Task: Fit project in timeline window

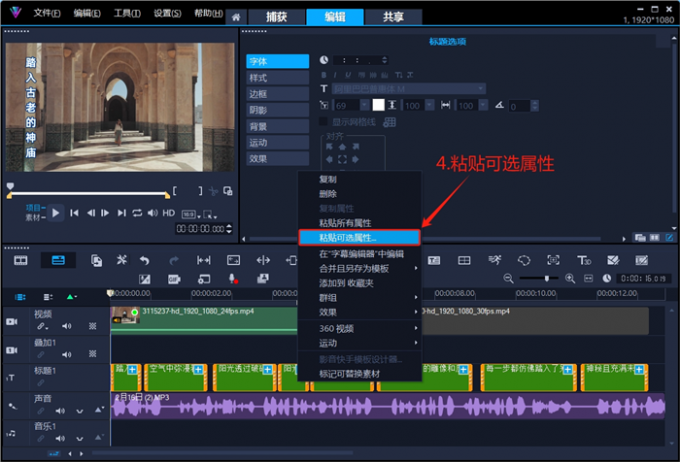Action: [588, 279]
